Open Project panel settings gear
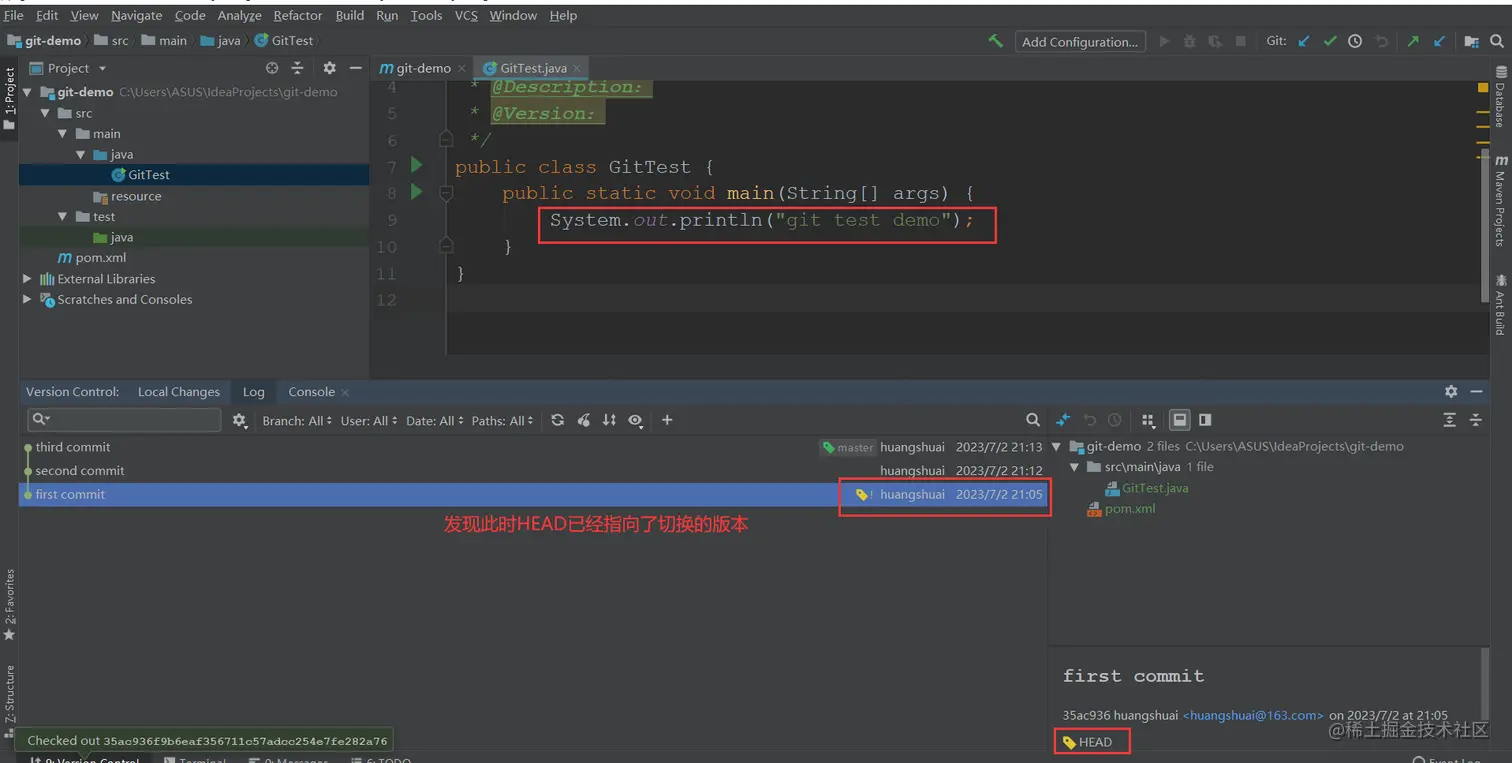The height and width of the screenshot is (763, 1512). pyautogui.click(x=329, y=68)
